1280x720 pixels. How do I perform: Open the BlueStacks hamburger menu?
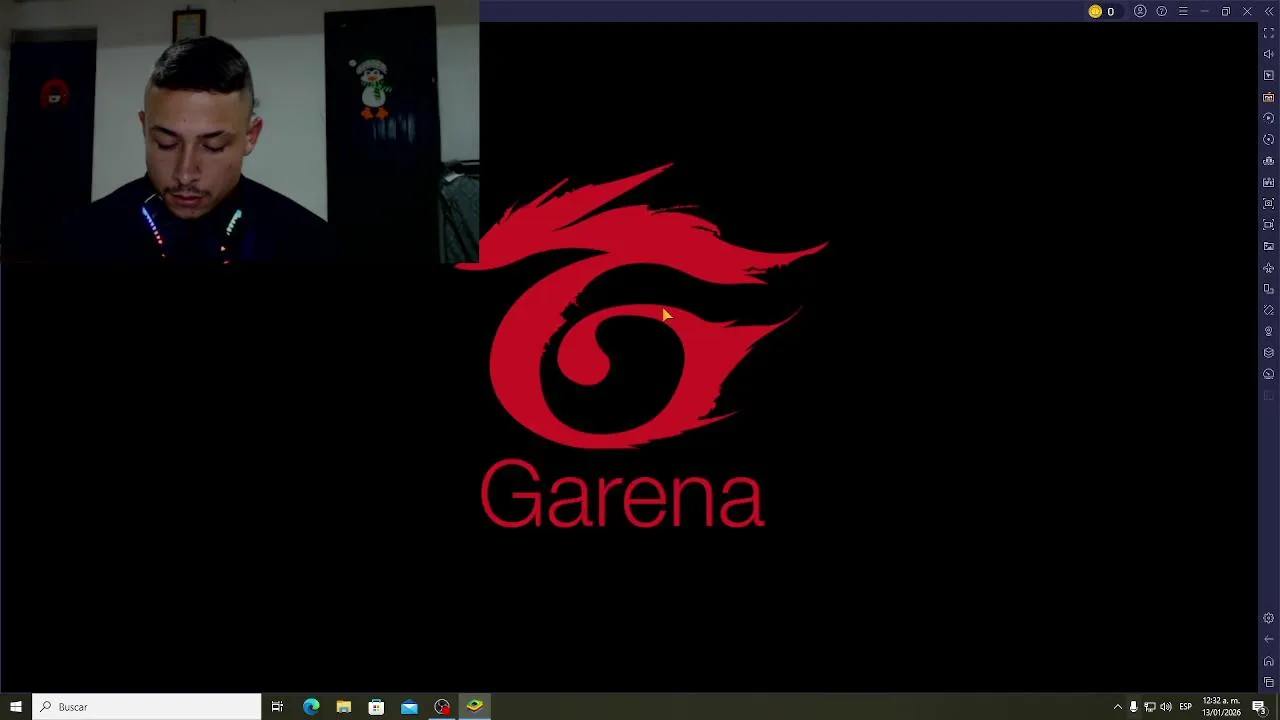point(1183,12)
